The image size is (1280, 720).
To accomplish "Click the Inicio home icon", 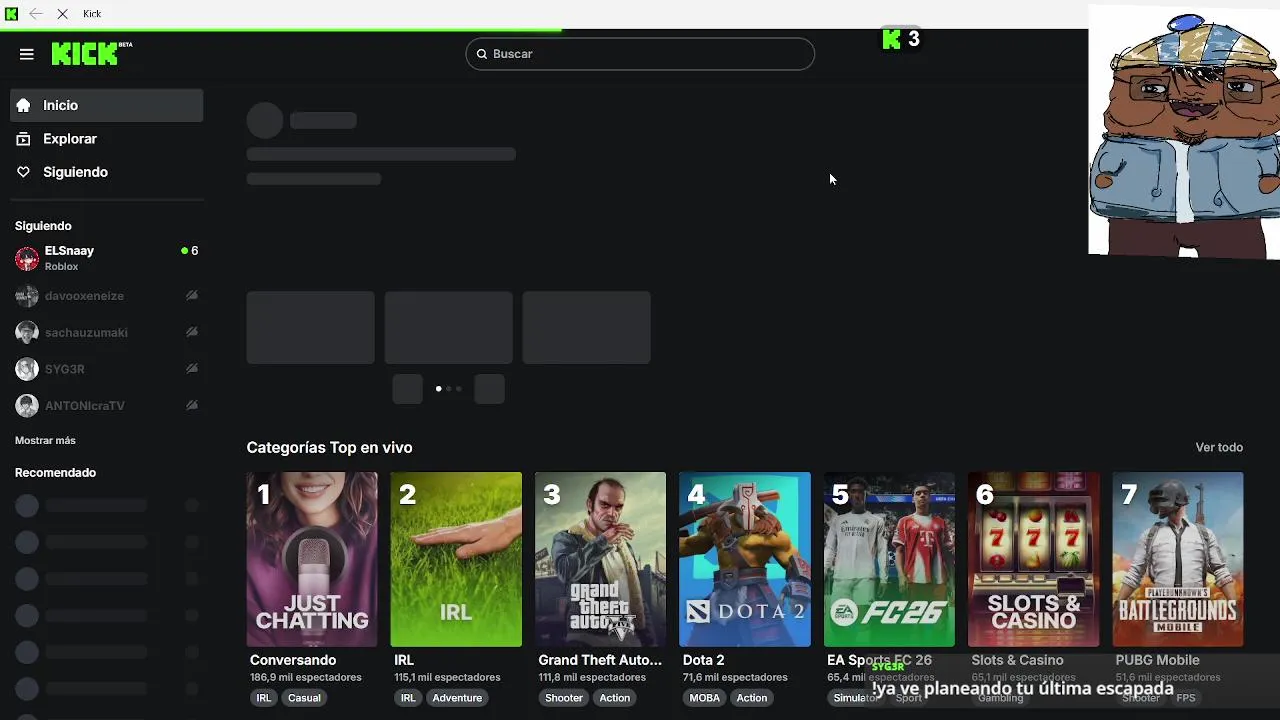I will (x=23, y=105).
